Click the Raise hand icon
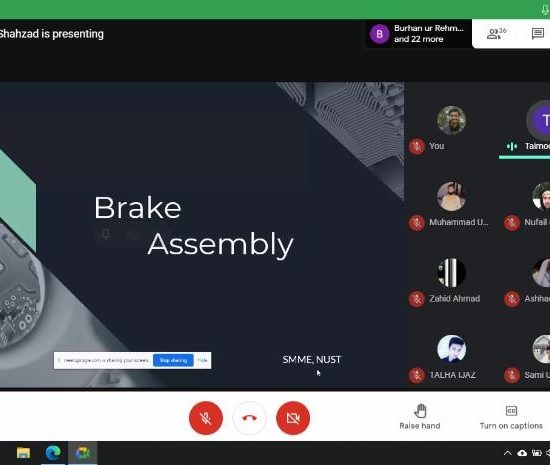The height and width of the screenshot is (465, 550). click(420, 411)
